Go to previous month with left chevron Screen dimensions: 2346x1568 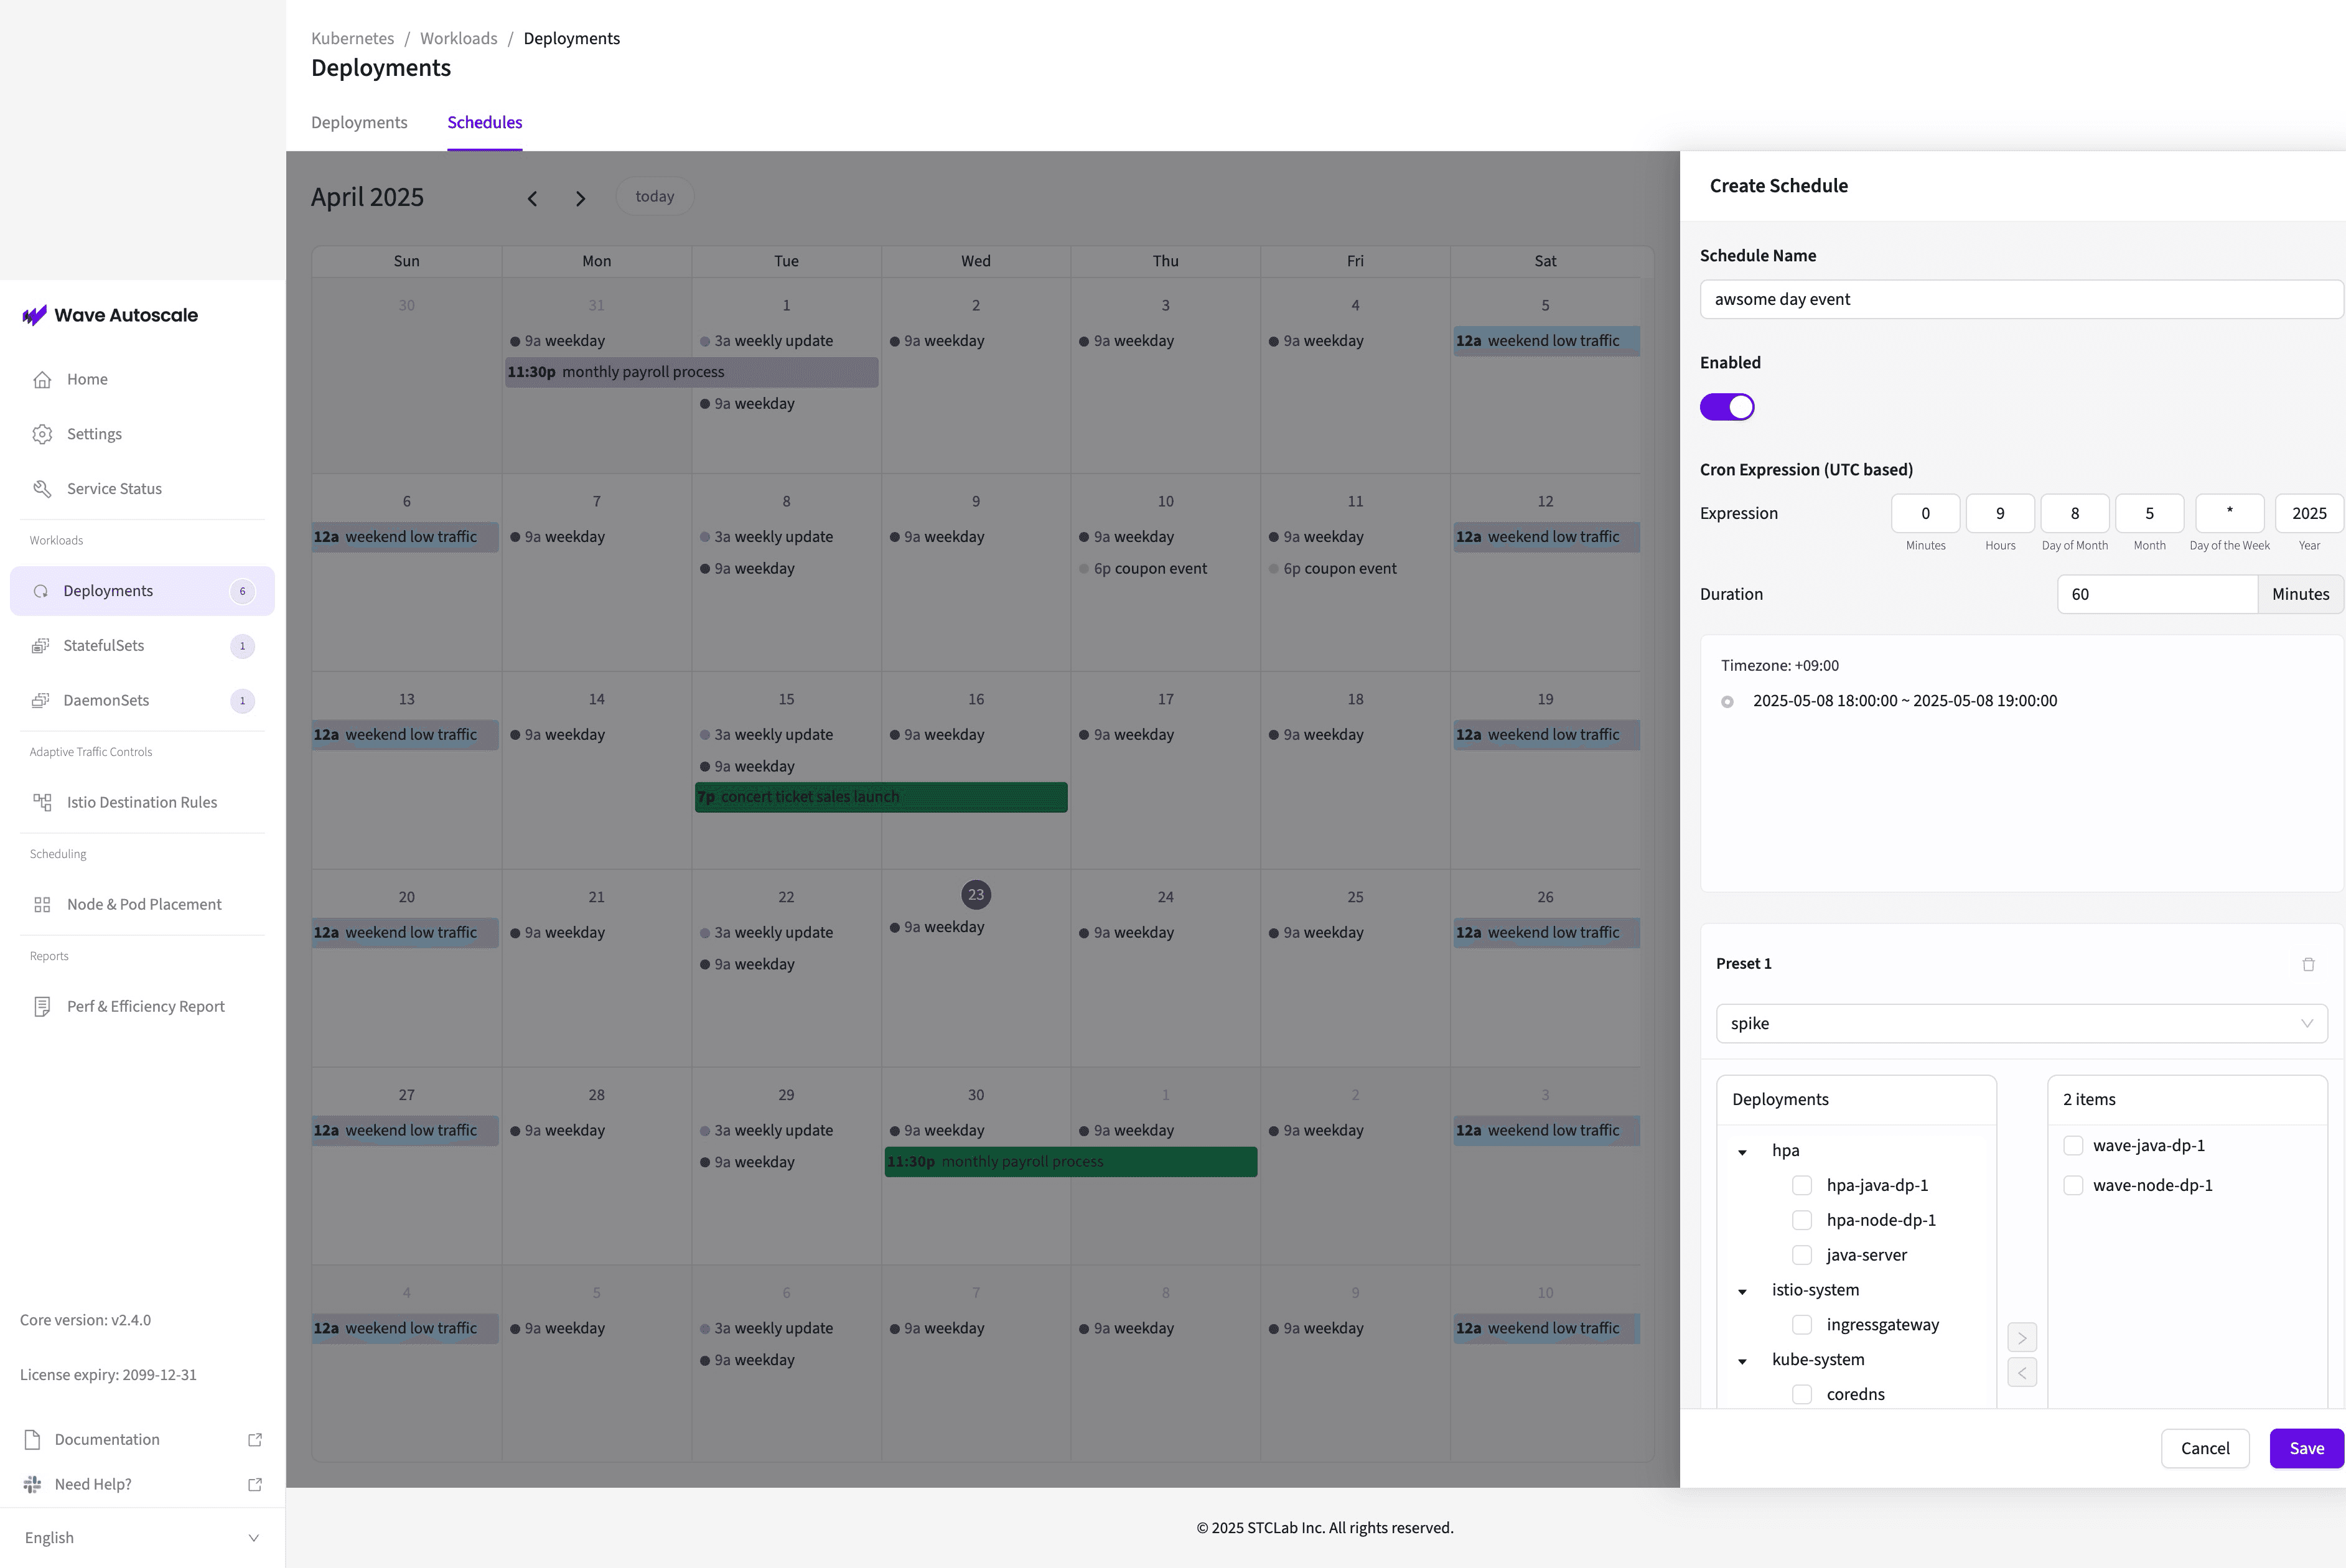532,198
